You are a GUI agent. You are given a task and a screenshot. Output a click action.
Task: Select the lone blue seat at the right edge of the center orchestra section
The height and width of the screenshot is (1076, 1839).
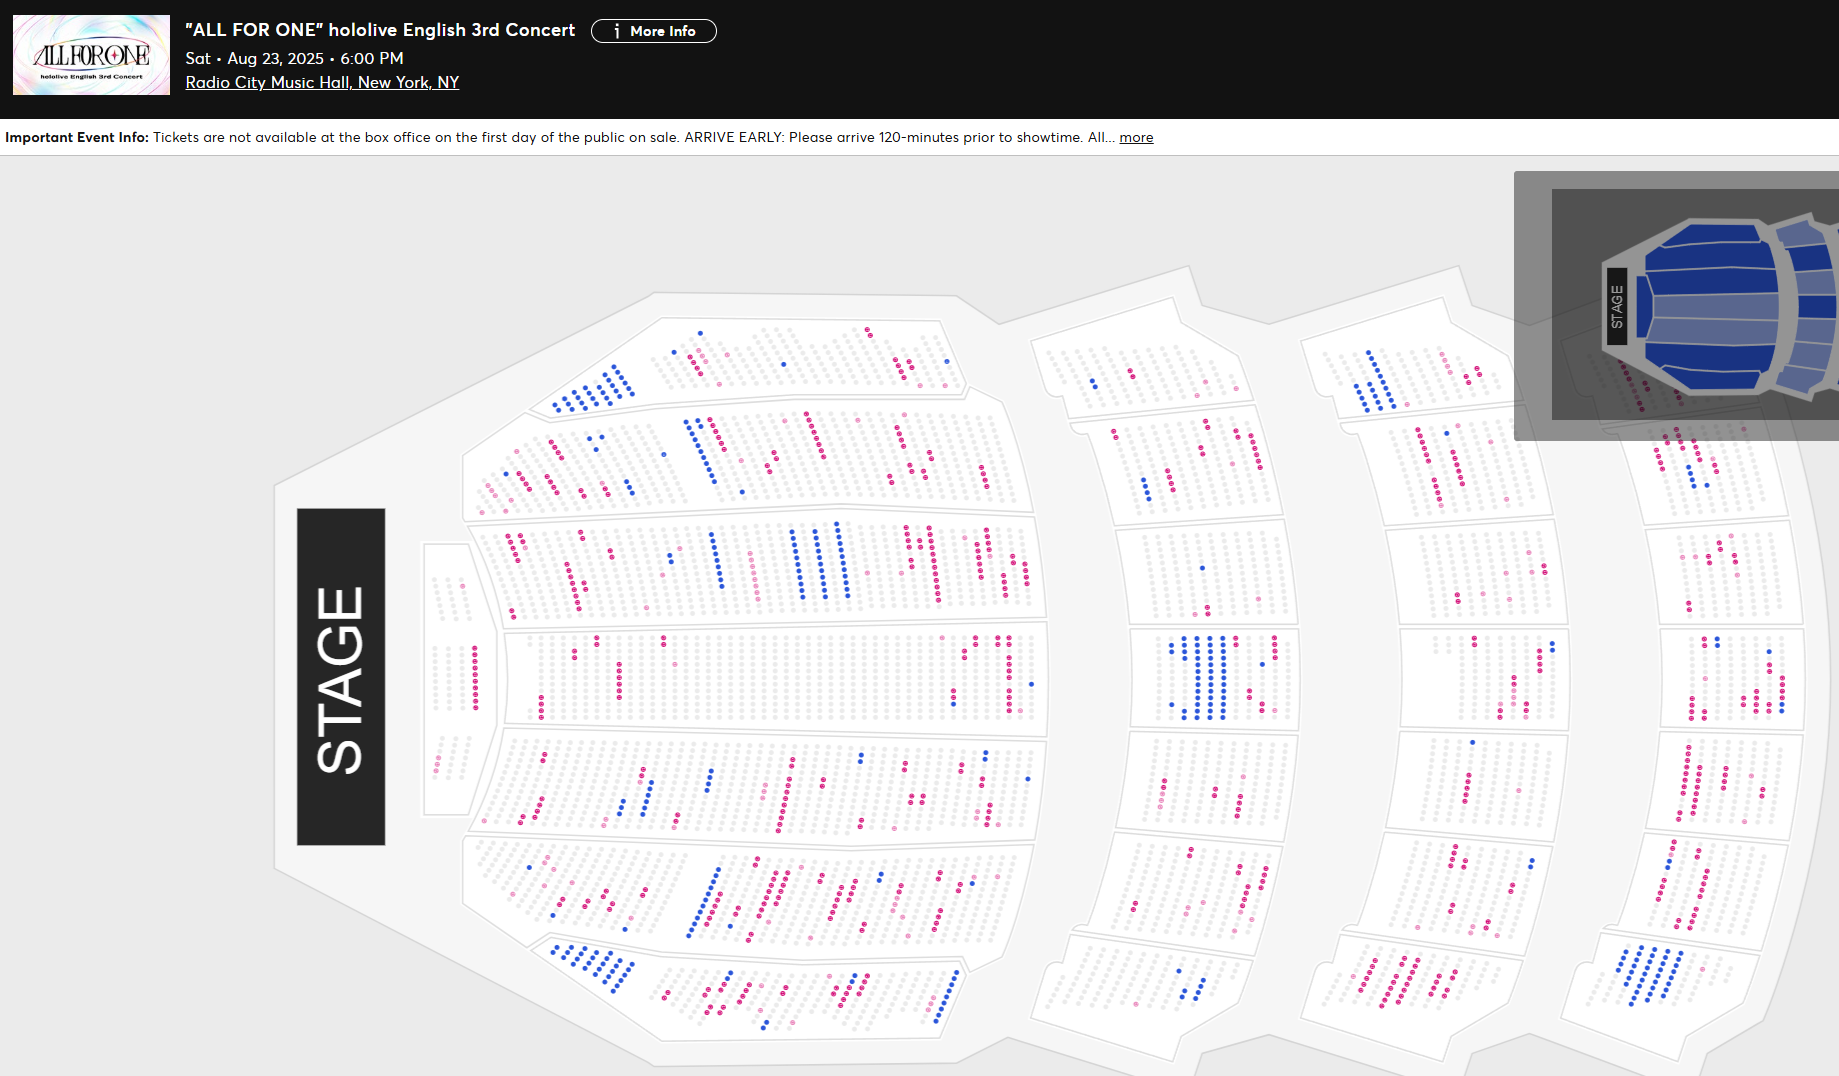[x=1031, y=684]
